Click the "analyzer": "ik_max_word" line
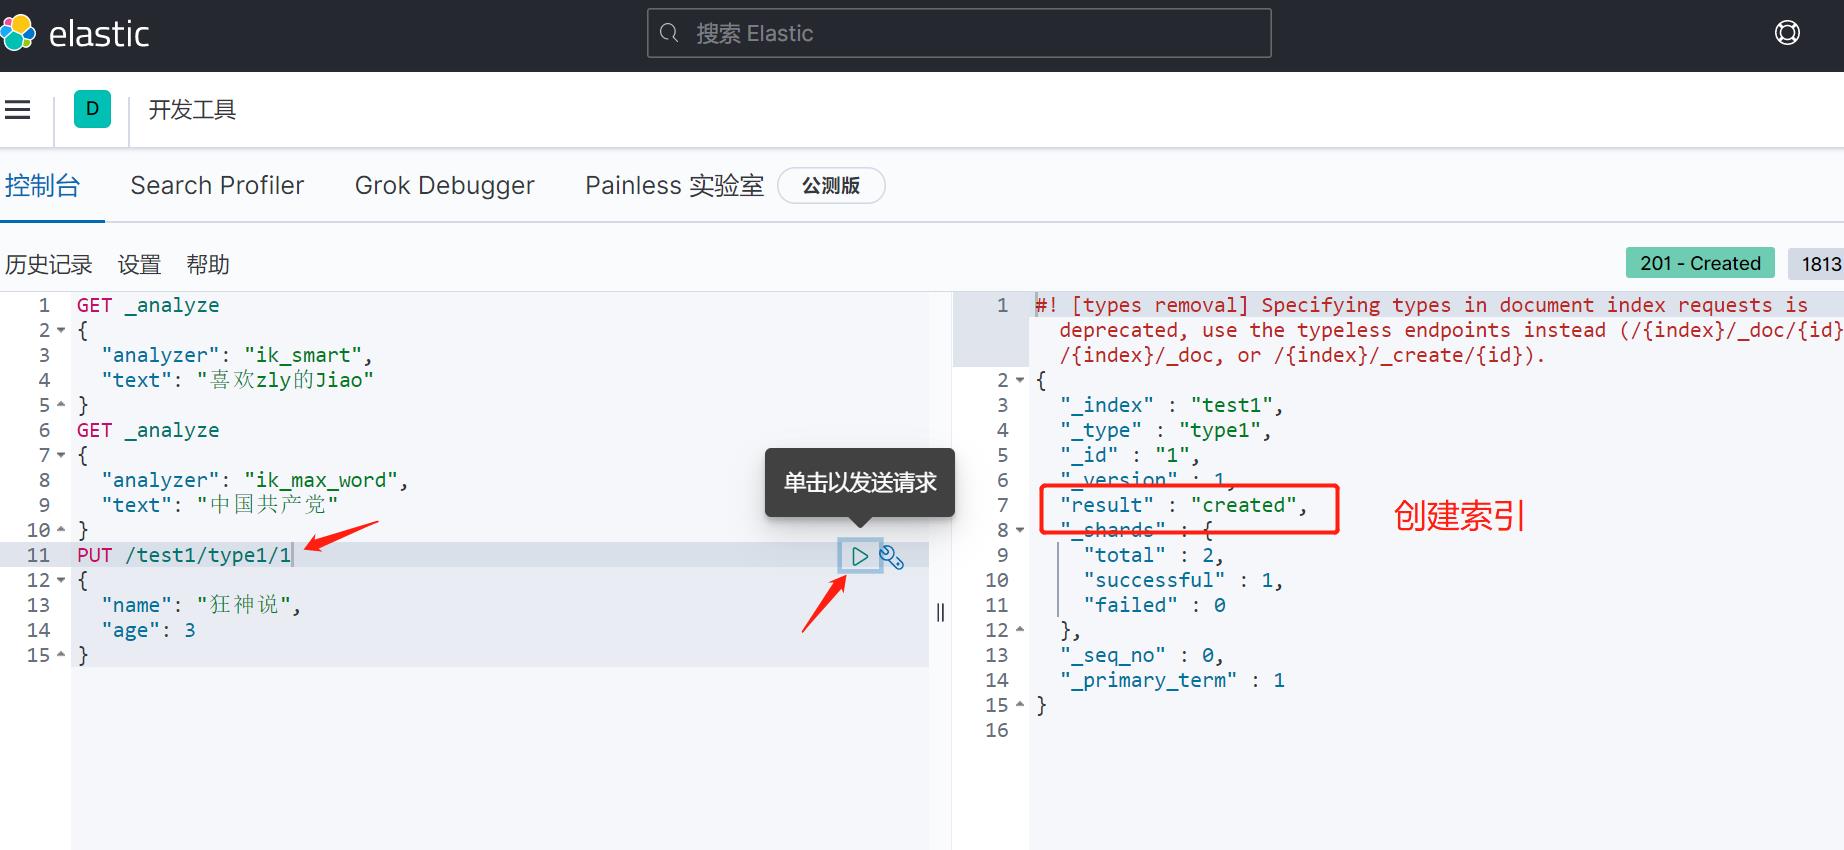Screen dimensions: 1844x850 pos(255,480)
